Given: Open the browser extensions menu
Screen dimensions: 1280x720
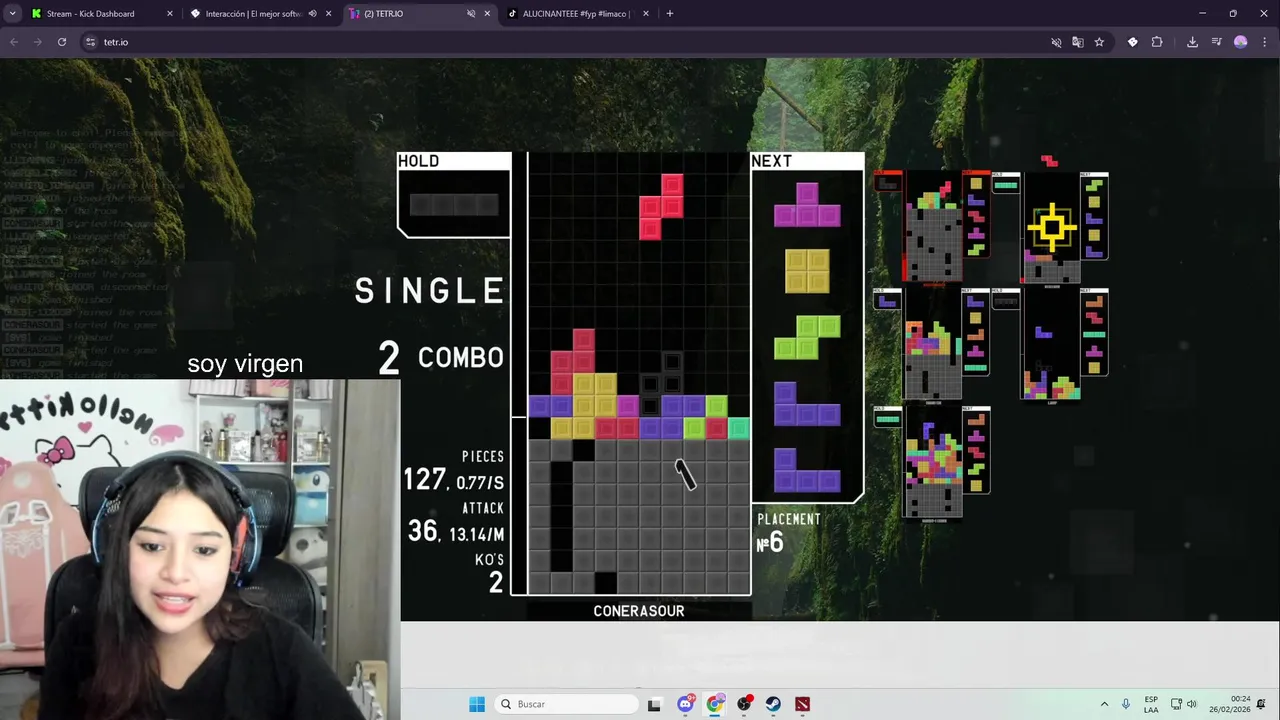Looking at the screenshot, I should click(x=1157, y=42).
